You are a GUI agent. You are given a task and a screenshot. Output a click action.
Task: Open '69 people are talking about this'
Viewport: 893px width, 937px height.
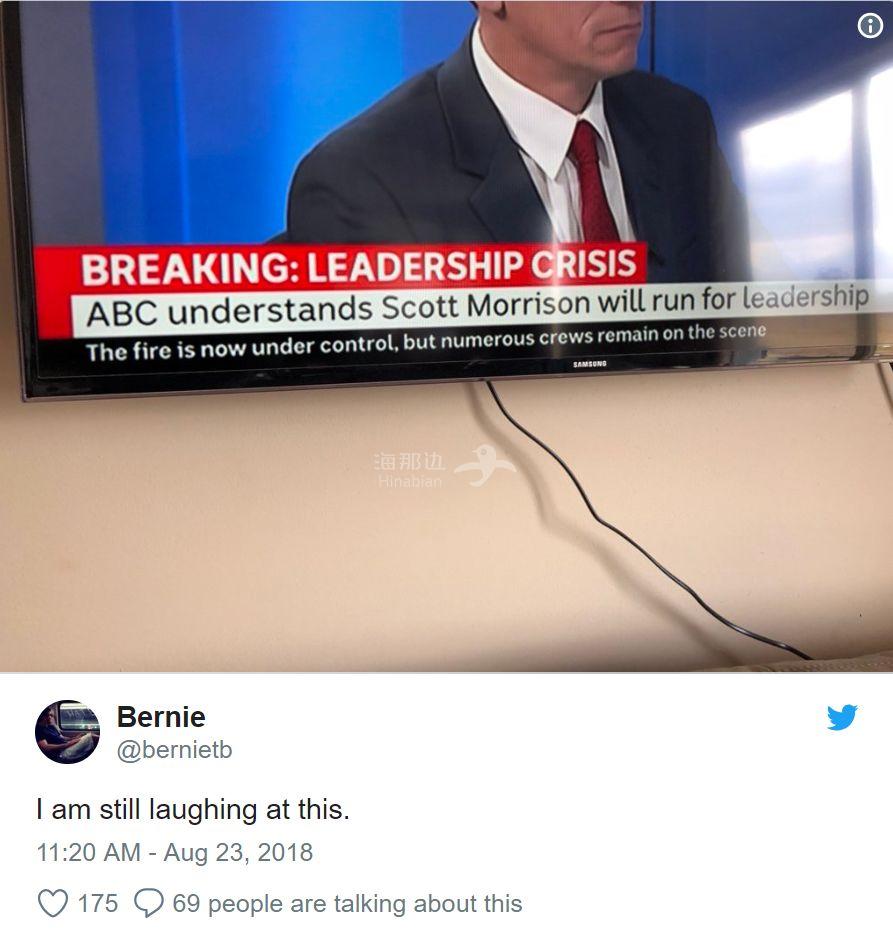coord(347,904)
